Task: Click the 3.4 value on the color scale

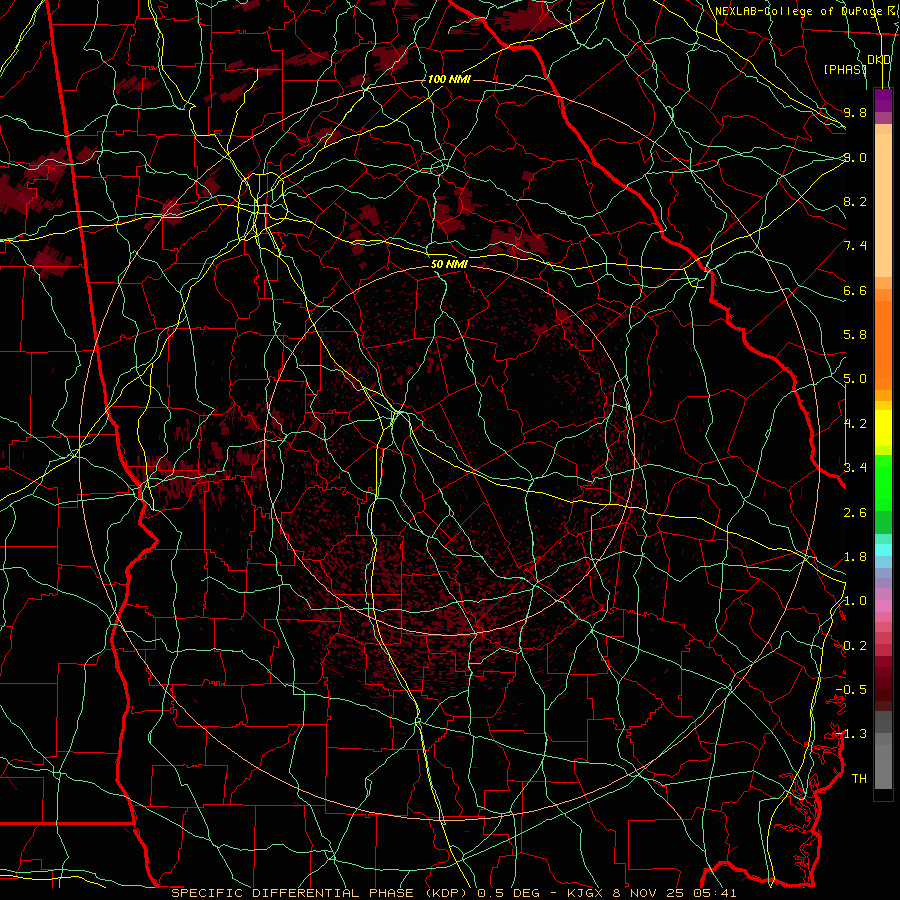Action: click(x=855, y=468)
